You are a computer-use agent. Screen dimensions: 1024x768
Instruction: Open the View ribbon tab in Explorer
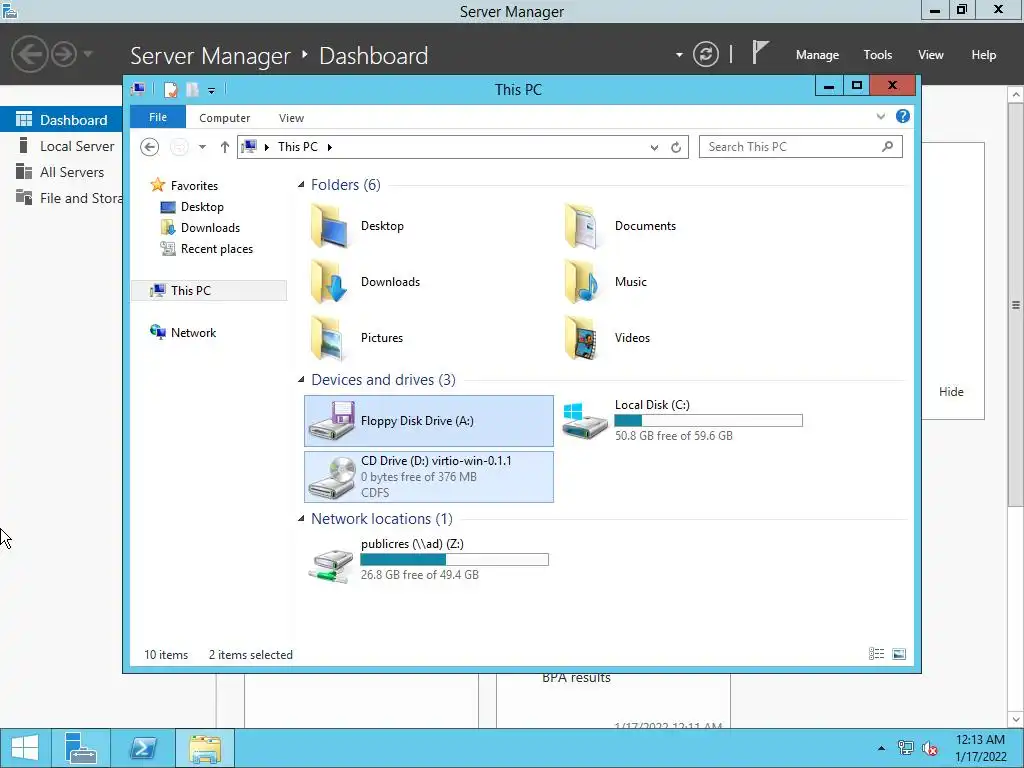(291, 118)
